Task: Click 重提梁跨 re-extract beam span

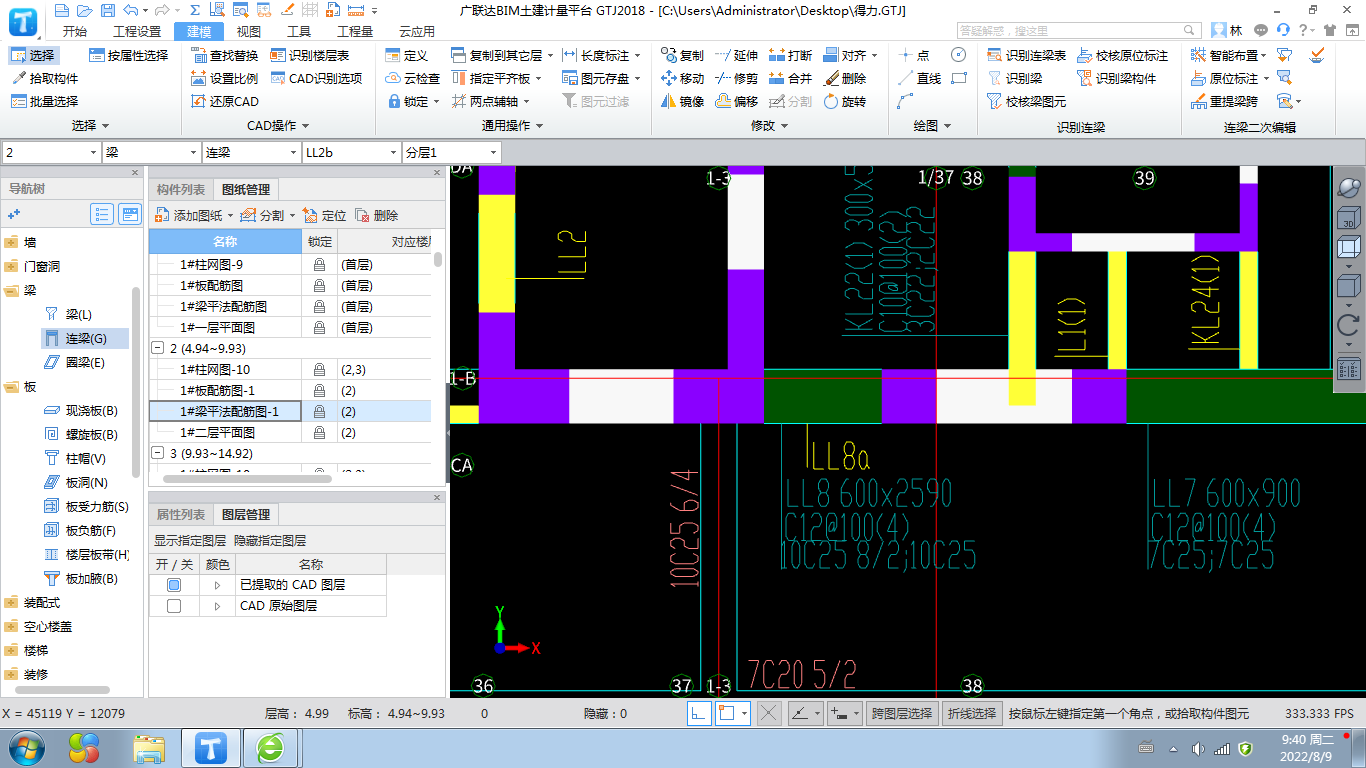Action: click(1225, 101)
